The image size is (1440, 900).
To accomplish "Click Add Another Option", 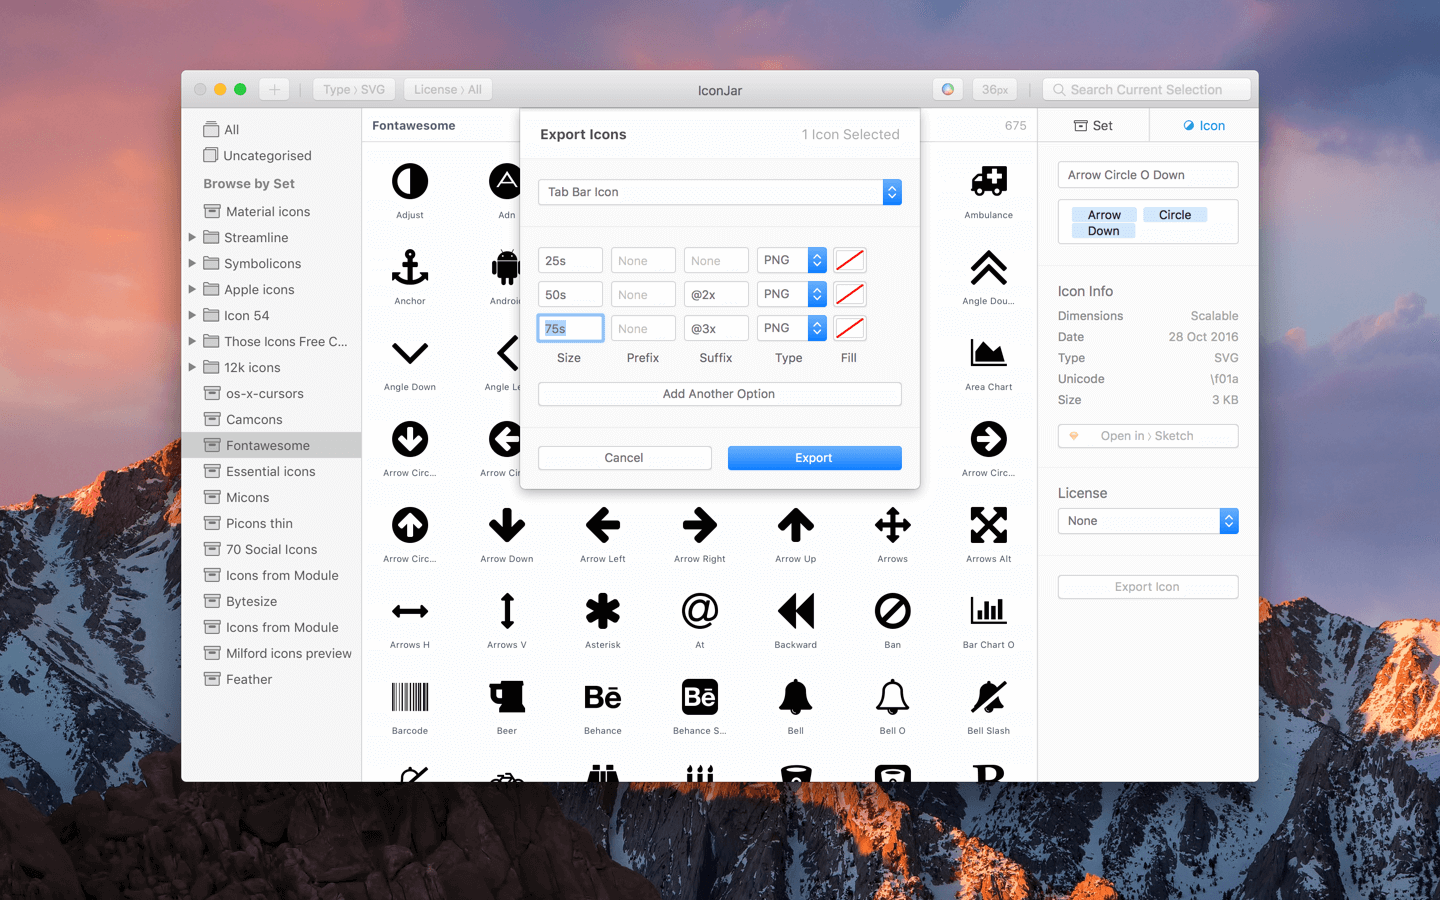I will tap(719, 394).
